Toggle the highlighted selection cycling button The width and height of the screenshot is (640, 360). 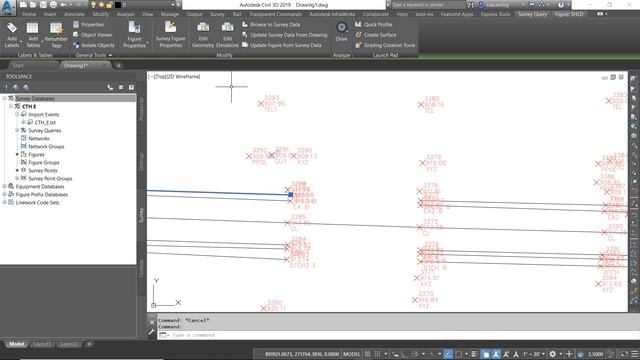tap(486, 354)
